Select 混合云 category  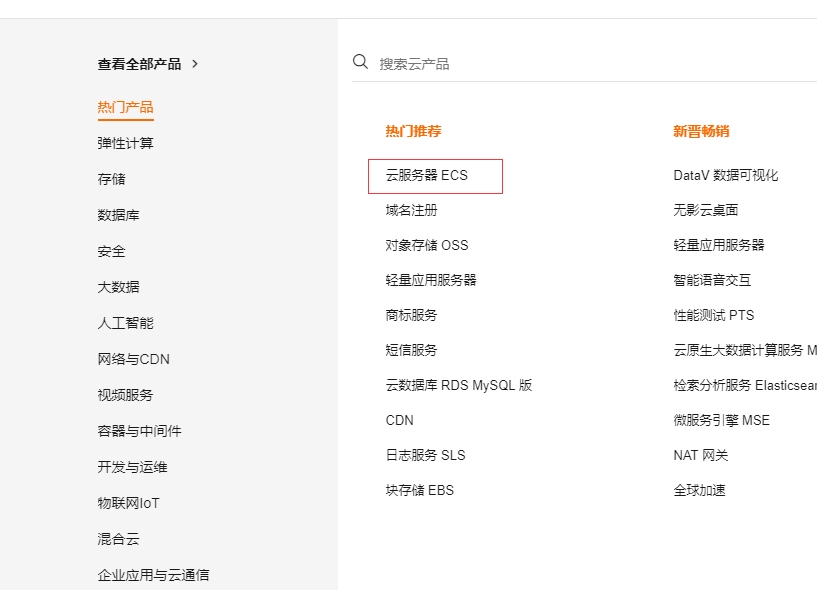(118, 539)
